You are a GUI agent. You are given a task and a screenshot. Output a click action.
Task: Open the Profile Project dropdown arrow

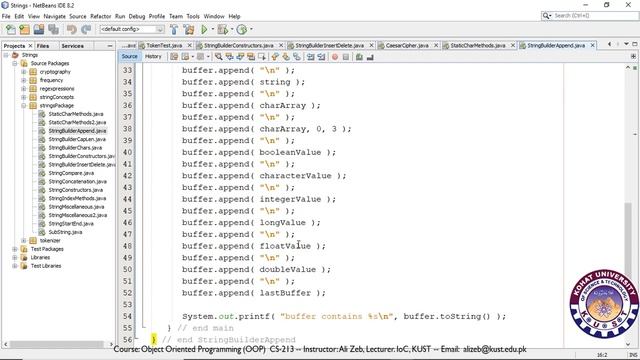click(x=251, y=29)
